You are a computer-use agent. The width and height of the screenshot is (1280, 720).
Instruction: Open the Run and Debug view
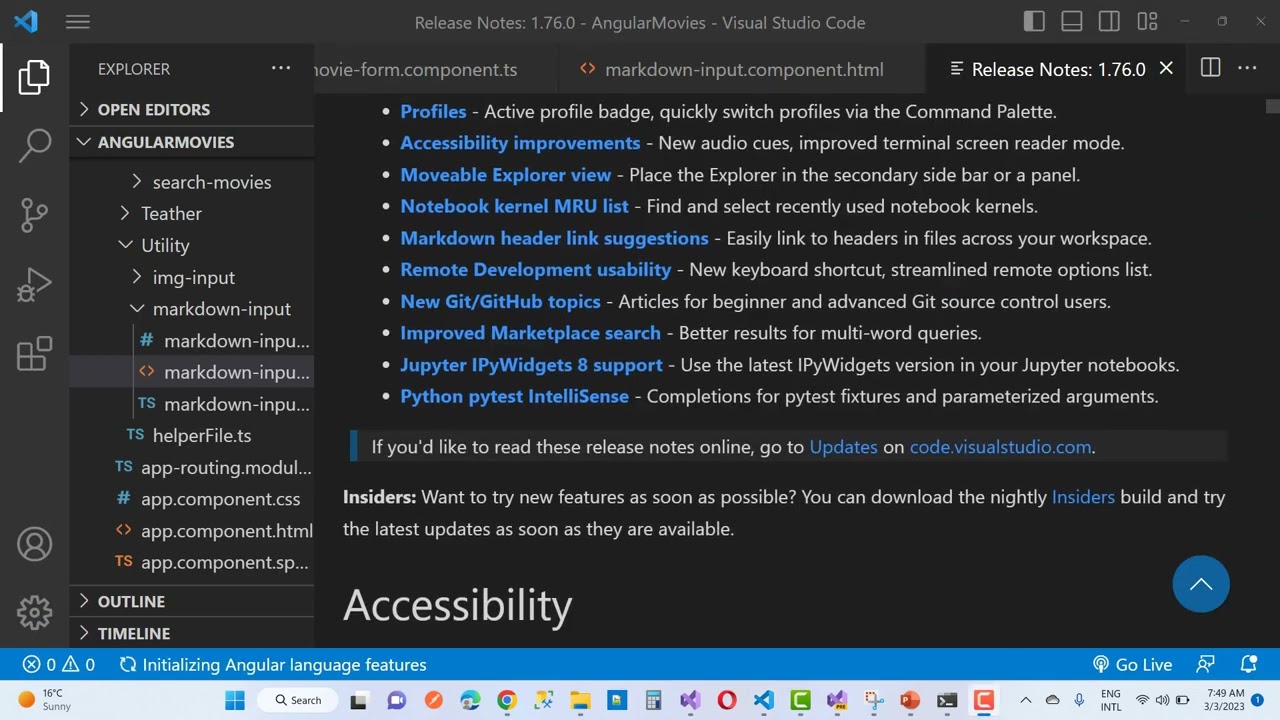34,285
